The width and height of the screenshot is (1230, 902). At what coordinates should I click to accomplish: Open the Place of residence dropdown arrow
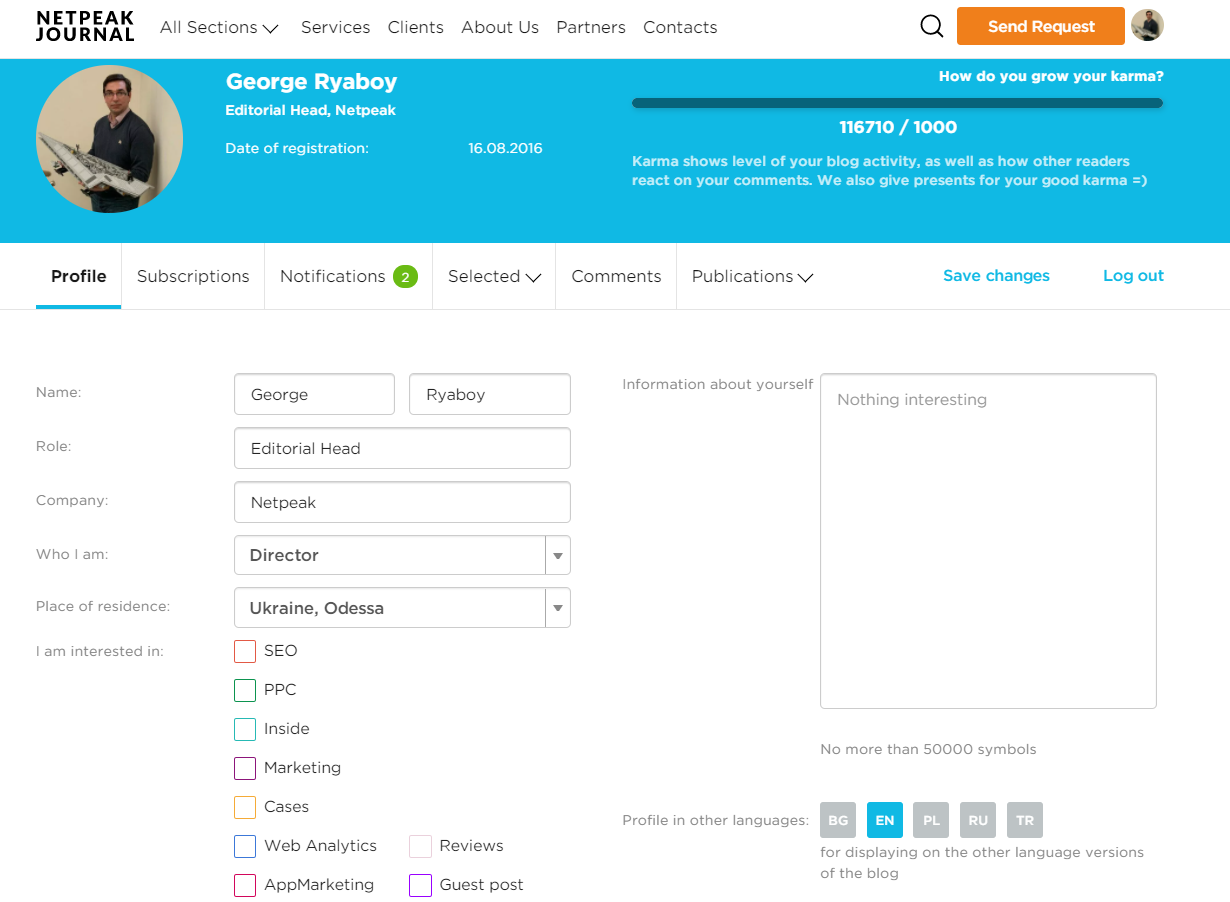click(x=558, y=608)
